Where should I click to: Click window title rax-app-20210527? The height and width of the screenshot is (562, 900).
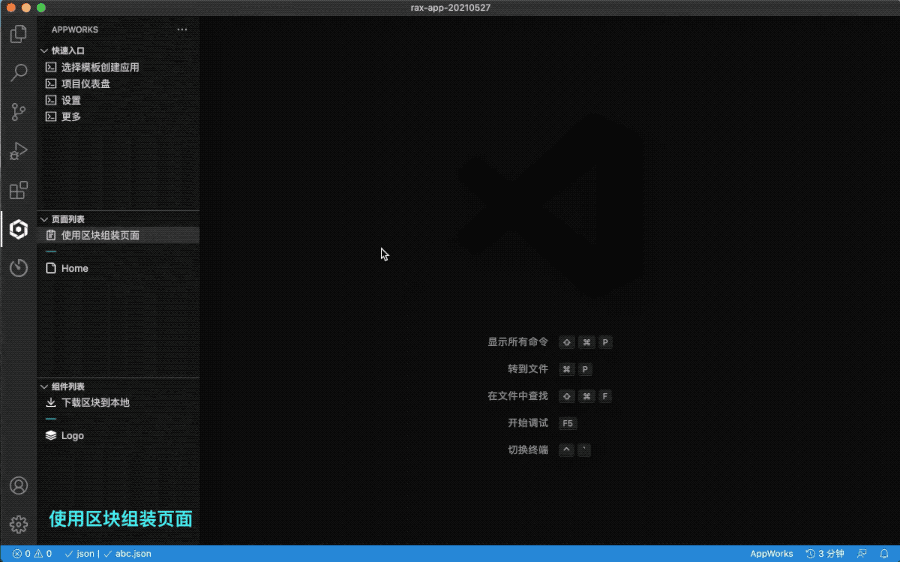450,7
